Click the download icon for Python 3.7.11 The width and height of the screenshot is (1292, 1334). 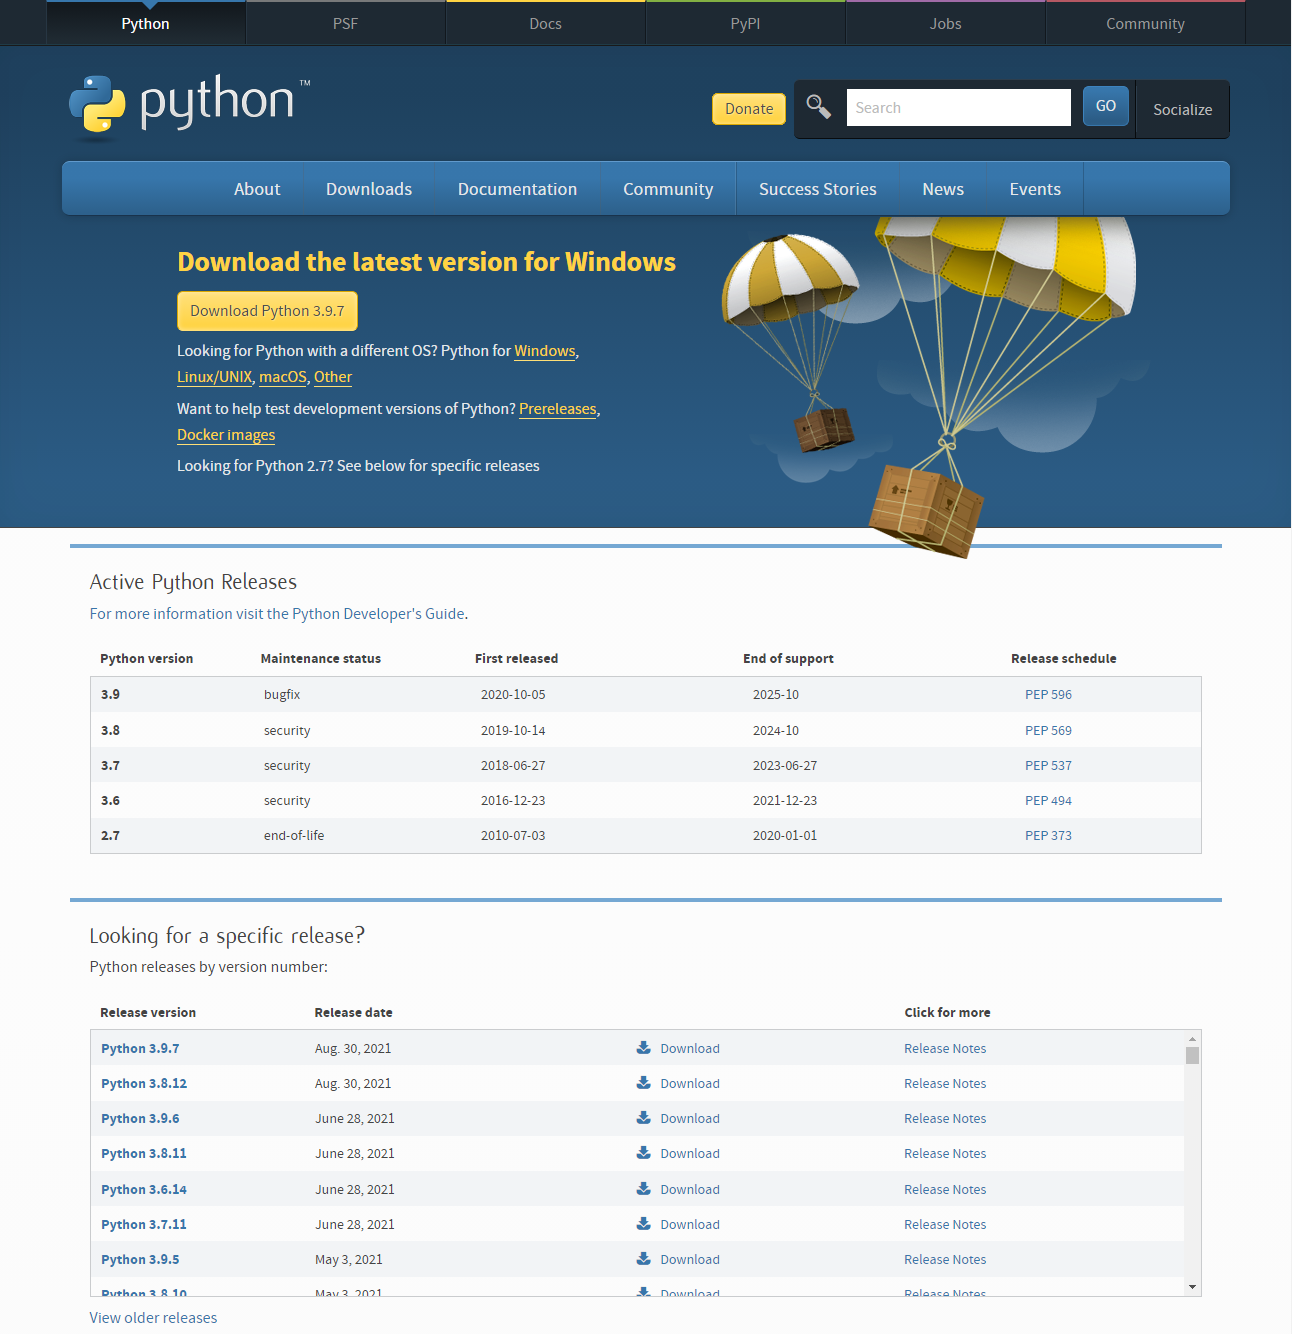coord(643,1223)
